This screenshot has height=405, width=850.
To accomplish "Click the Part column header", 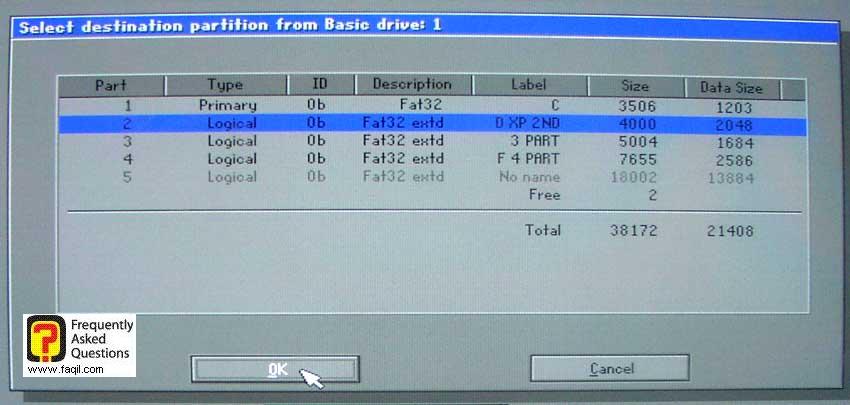I will click(110, 86).
